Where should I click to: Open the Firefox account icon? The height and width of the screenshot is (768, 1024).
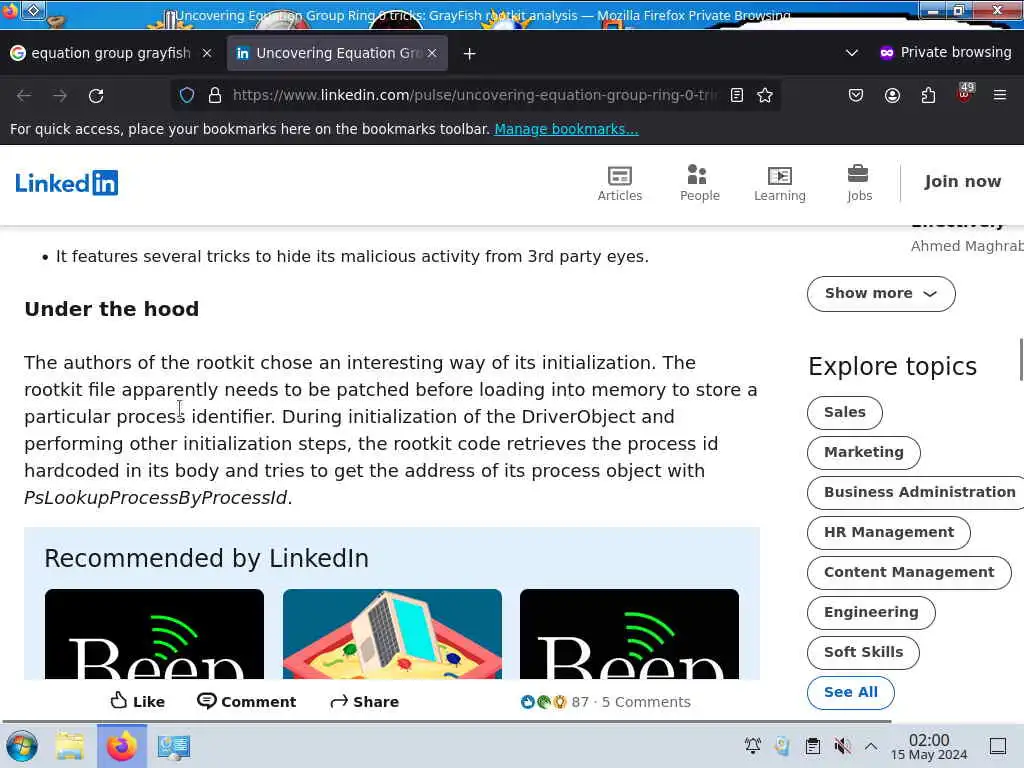tap(892, 95)
